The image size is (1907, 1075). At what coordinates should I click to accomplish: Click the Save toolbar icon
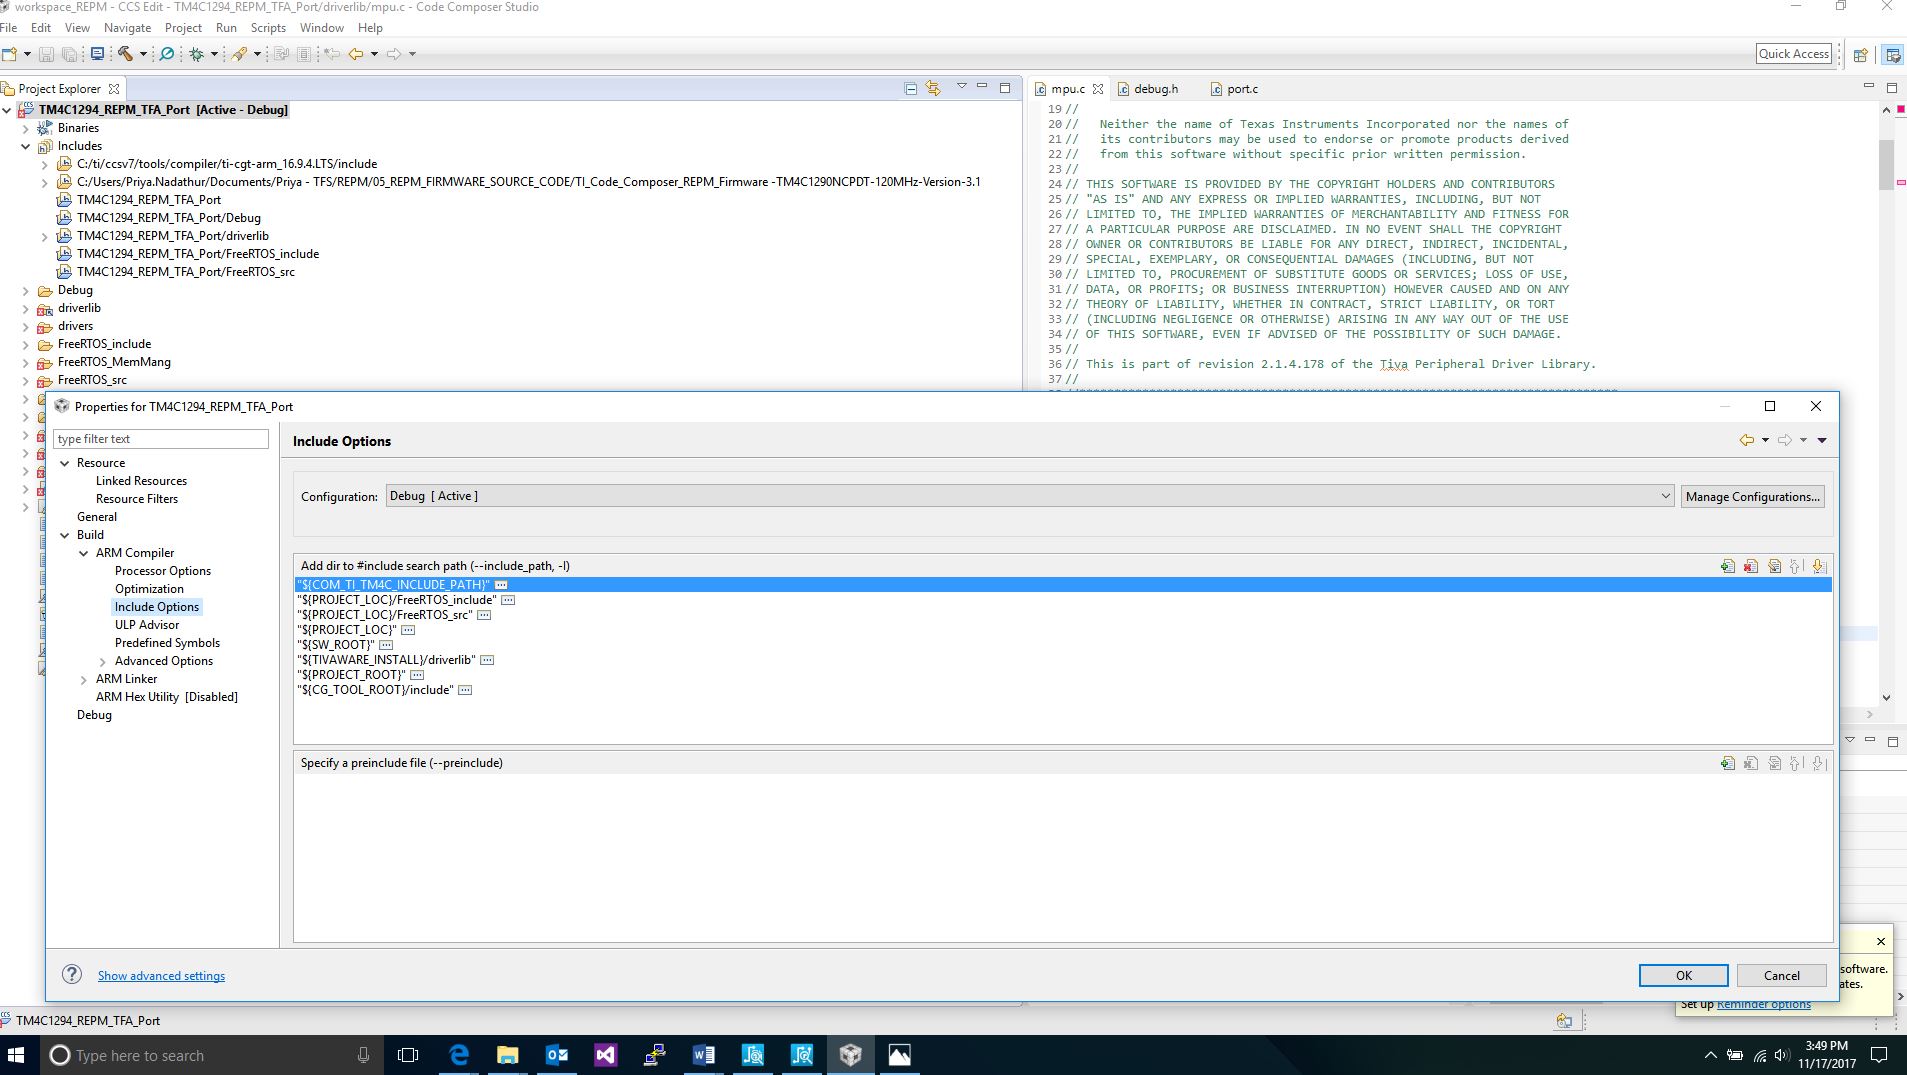tap(47, 54)
